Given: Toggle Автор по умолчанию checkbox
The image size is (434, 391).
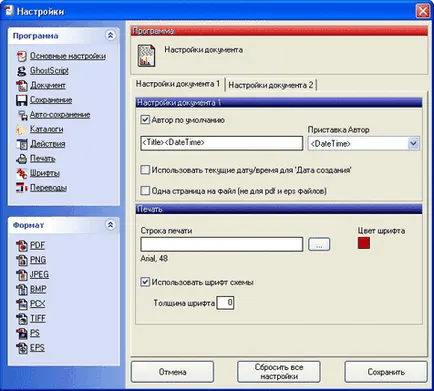Looking at the screenshot, I should pos(145,120).
